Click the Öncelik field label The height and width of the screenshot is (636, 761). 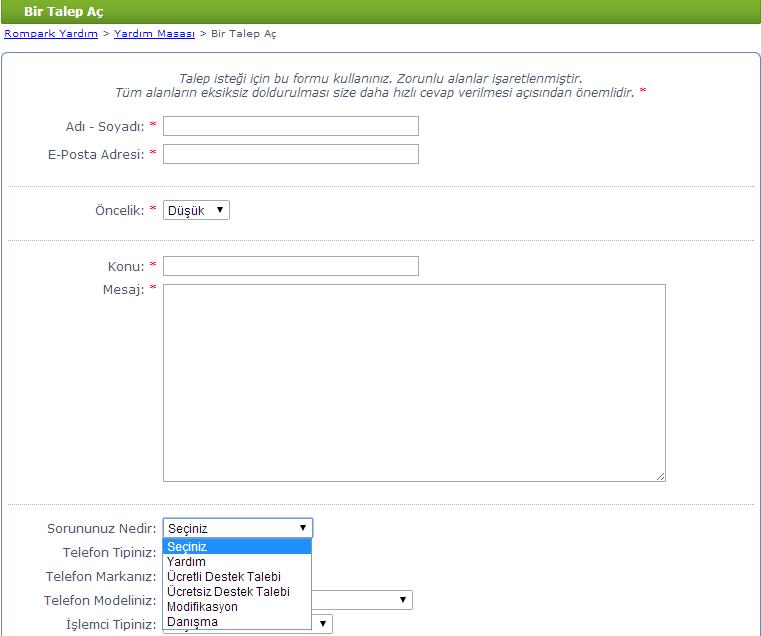119,211
